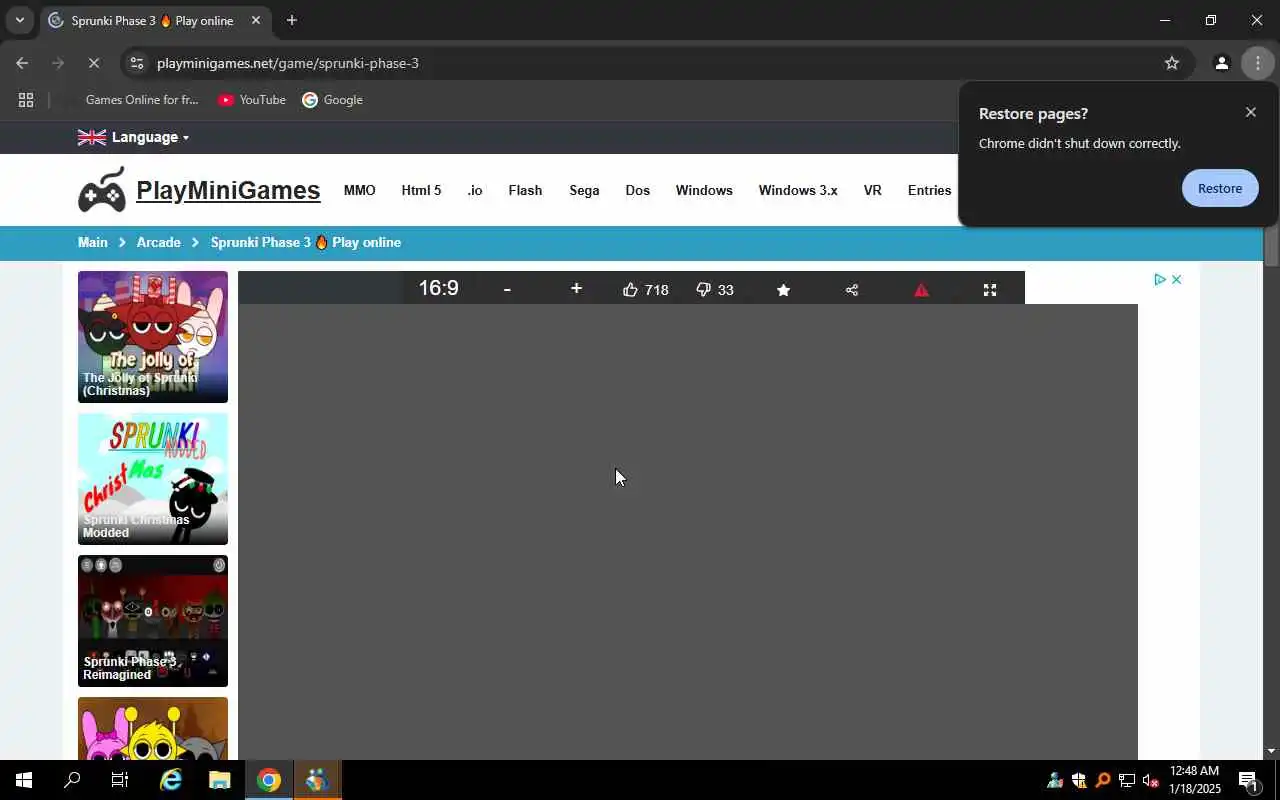
Task: Click the page vertical scrollbar
Action: 1271,245
